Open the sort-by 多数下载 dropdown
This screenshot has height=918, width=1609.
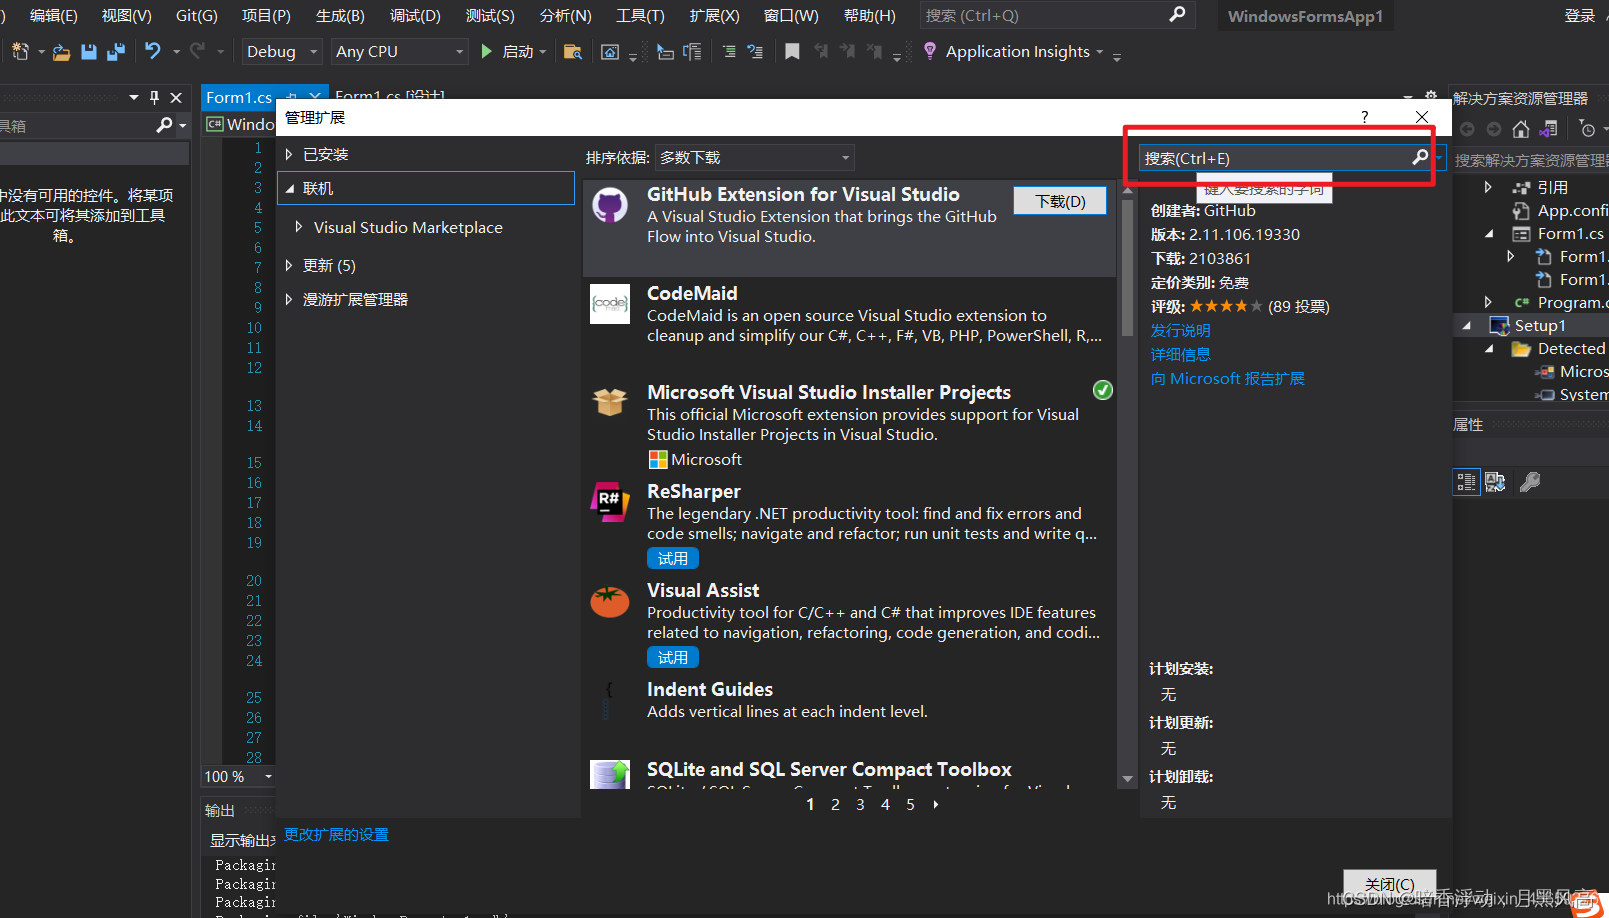(x=754, y=157)
